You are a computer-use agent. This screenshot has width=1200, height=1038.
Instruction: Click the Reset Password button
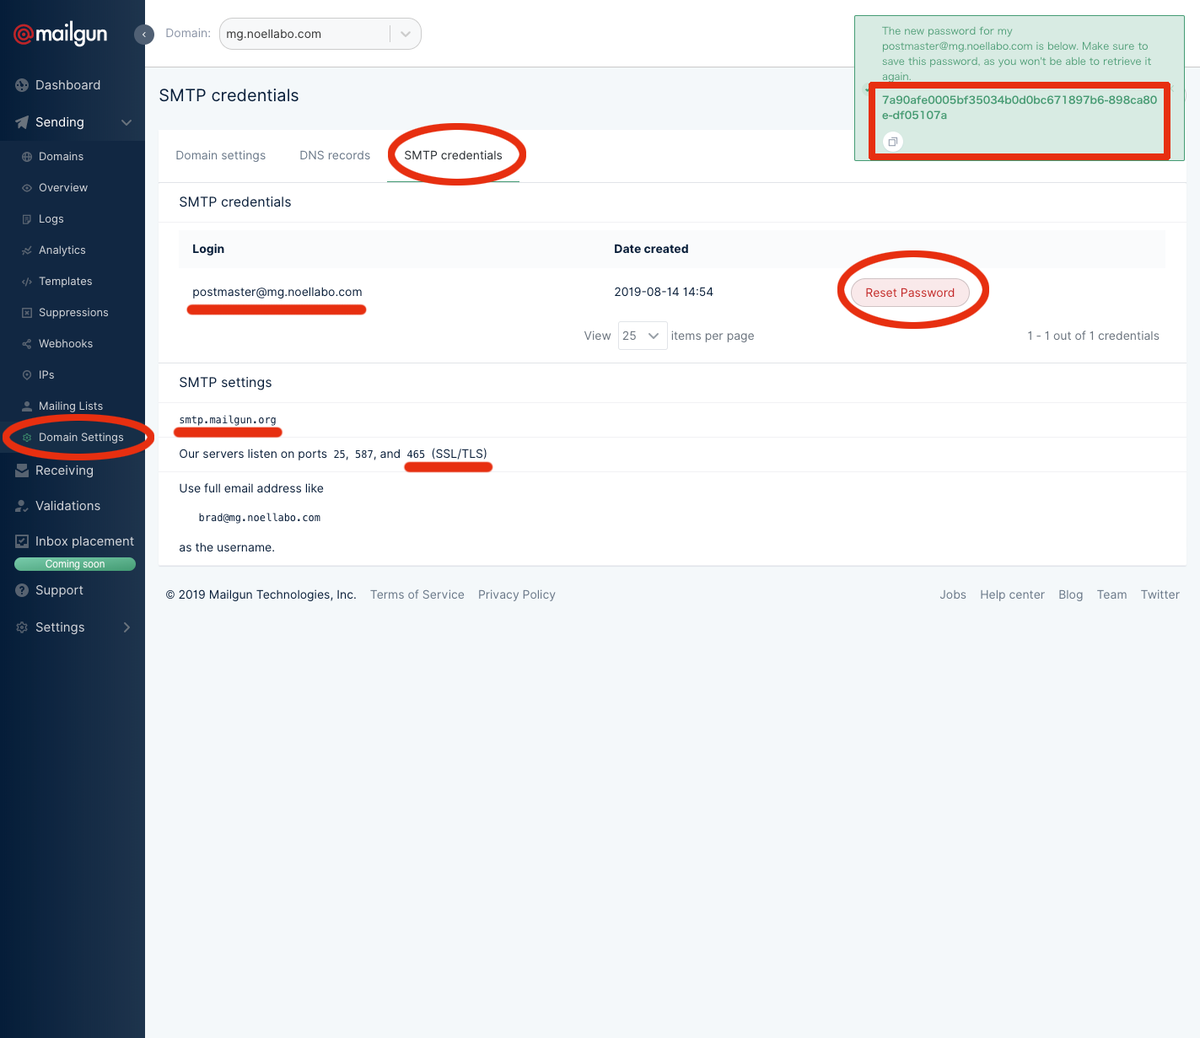tap(910, 293)
